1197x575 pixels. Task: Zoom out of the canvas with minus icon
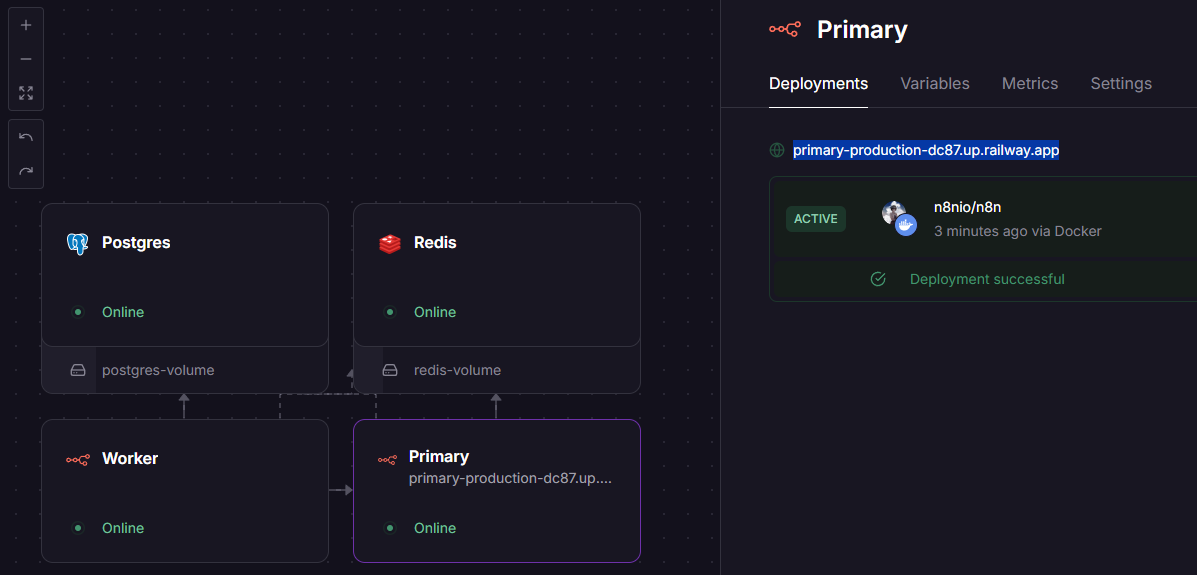pyautogui.click(x=26, y=59)
